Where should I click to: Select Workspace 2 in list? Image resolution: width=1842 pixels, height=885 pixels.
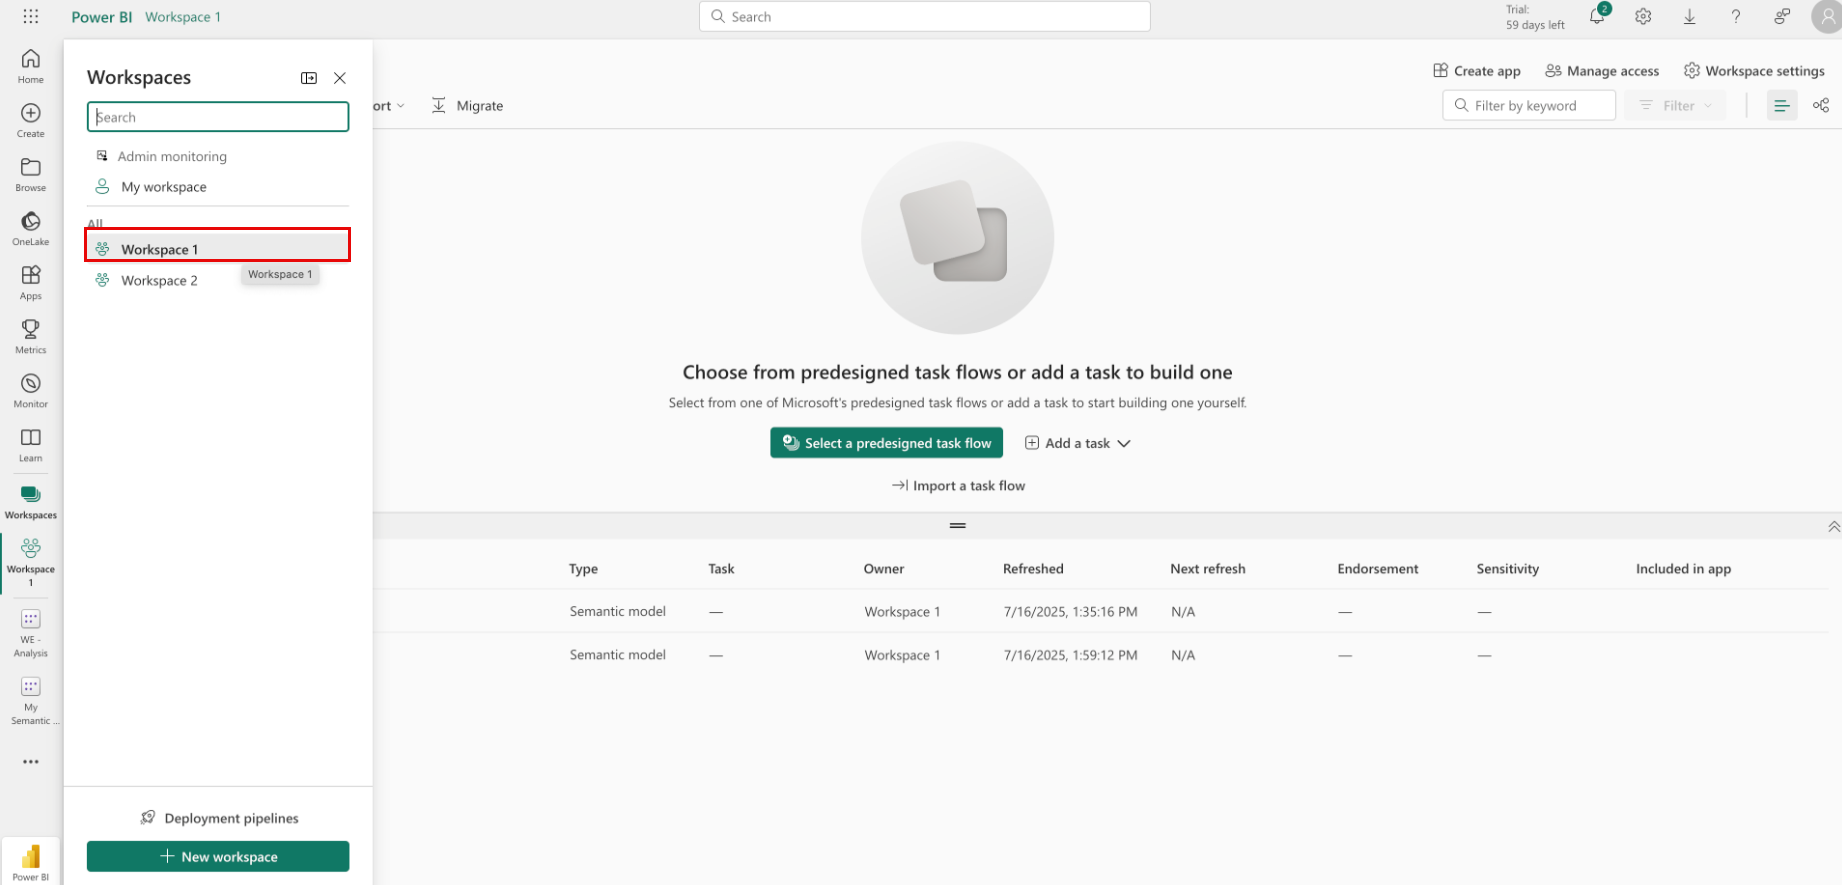click(218, 280)
